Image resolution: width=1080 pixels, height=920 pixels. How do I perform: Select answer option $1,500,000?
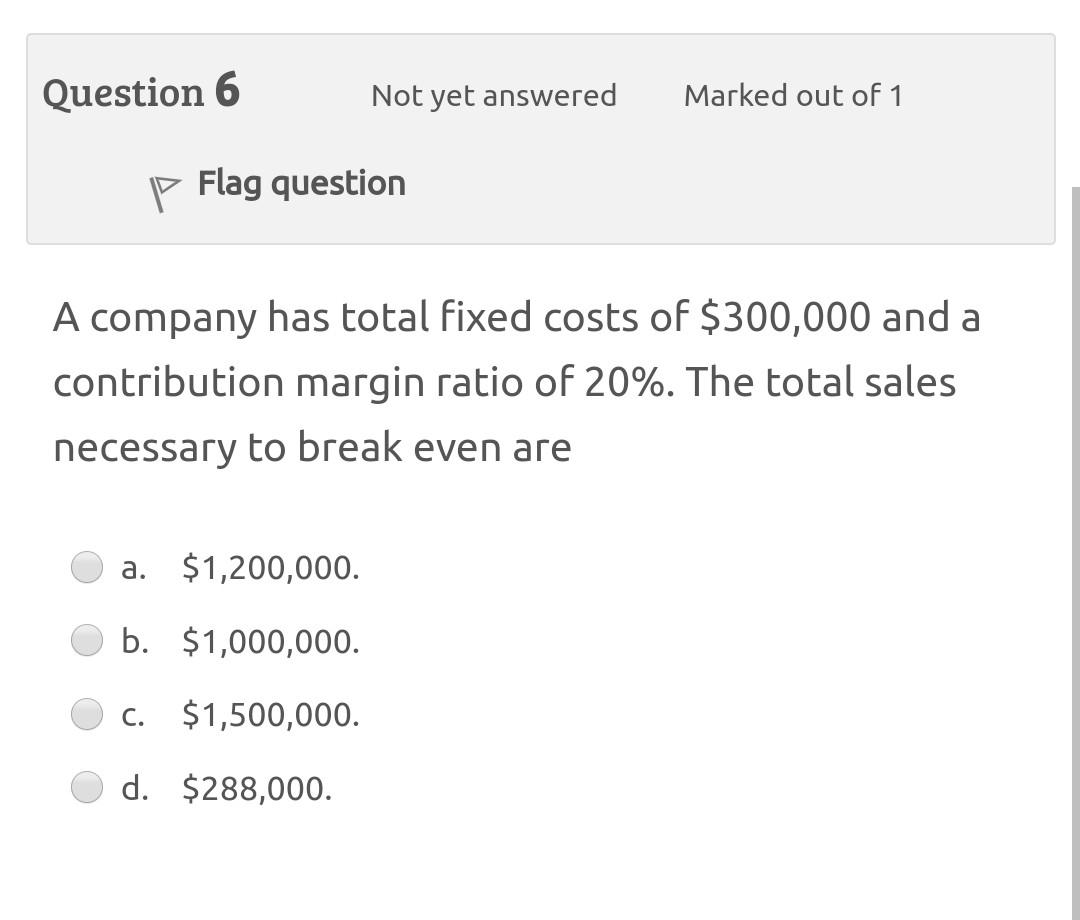tap(270, 714)
